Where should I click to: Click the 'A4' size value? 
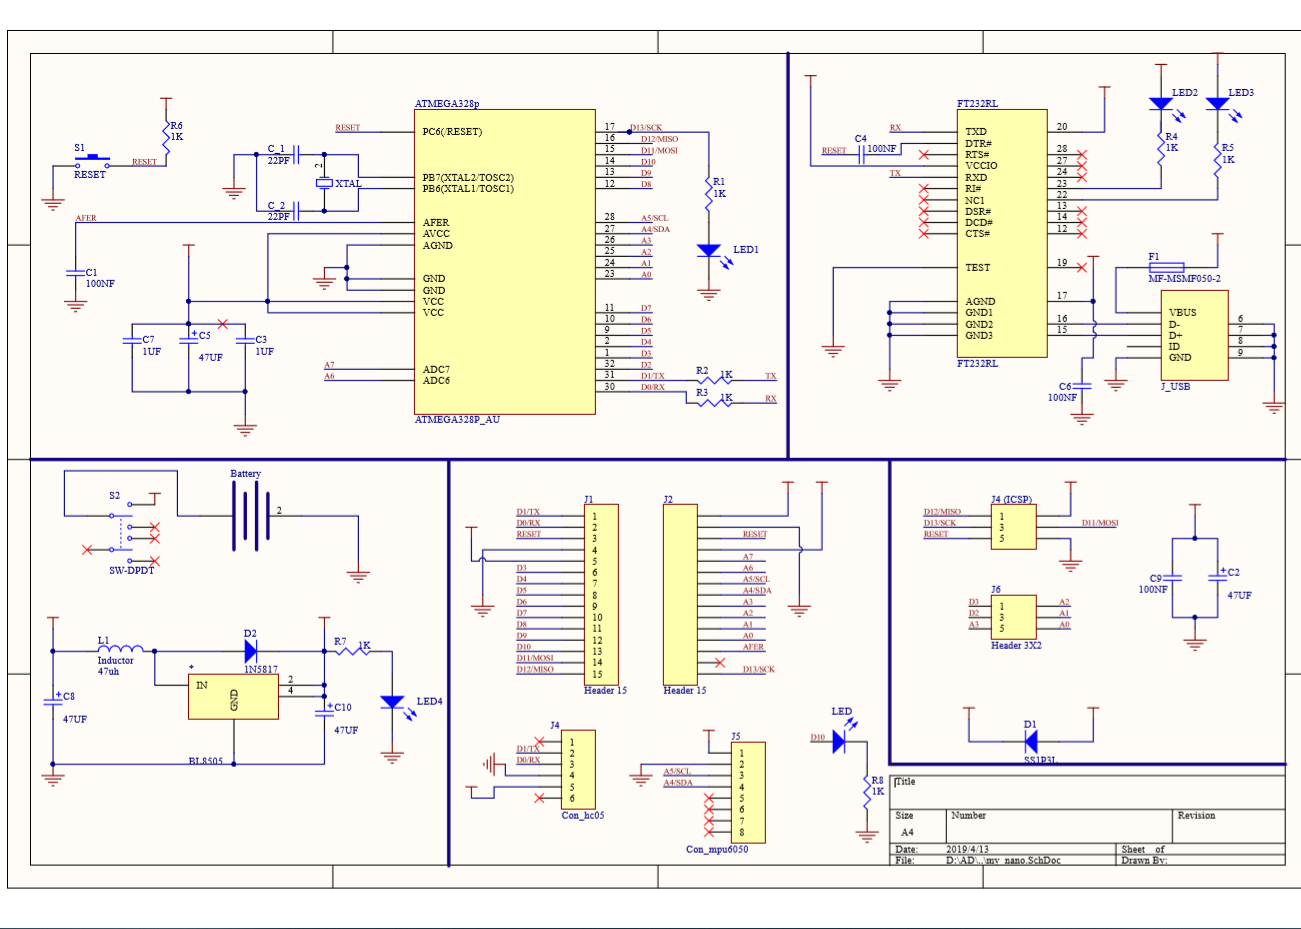(x=907, y=833)
